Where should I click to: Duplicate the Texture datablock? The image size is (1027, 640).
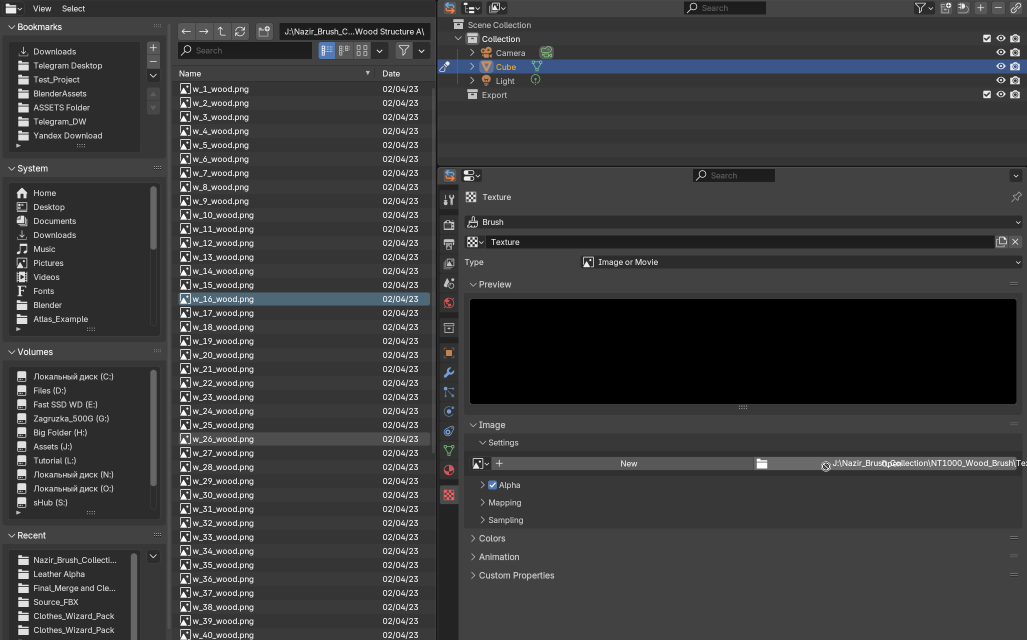pos(1001,242)
